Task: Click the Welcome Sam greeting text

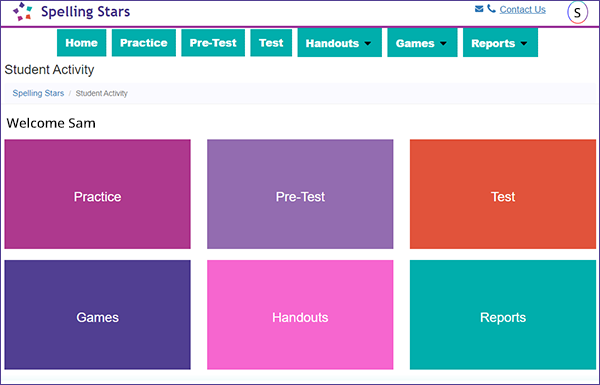Action: [x=51, y=123]
